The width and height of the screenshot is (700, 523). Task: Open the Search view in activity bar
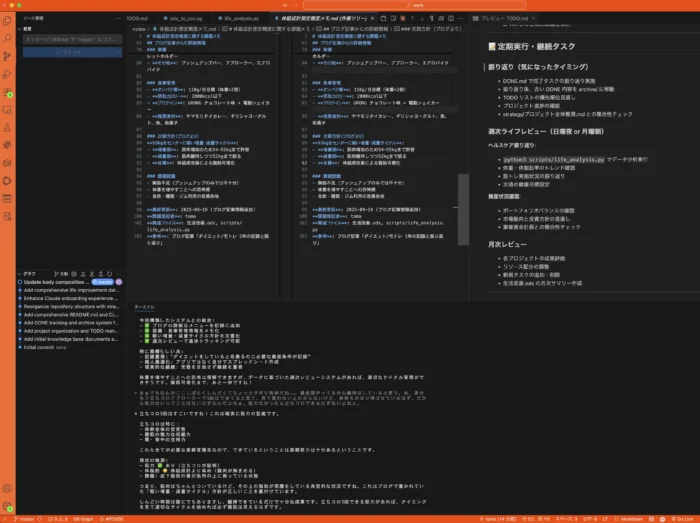tap(8, 38)
